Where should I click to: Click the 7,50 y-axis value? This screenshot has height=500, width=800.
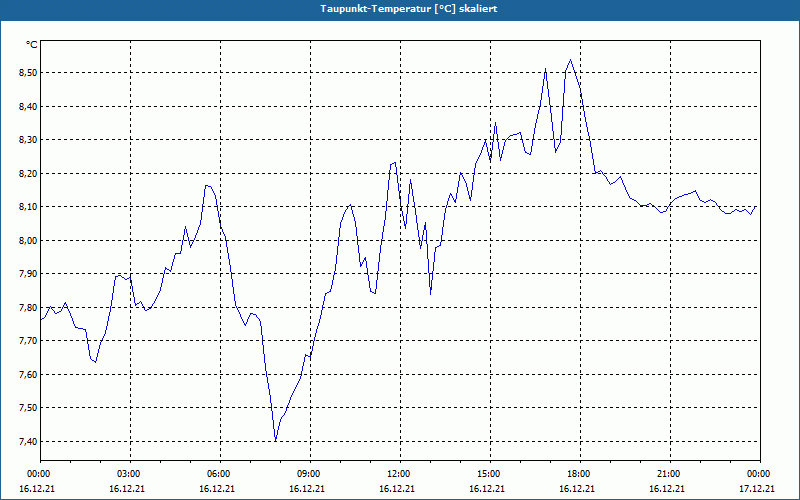28,408
